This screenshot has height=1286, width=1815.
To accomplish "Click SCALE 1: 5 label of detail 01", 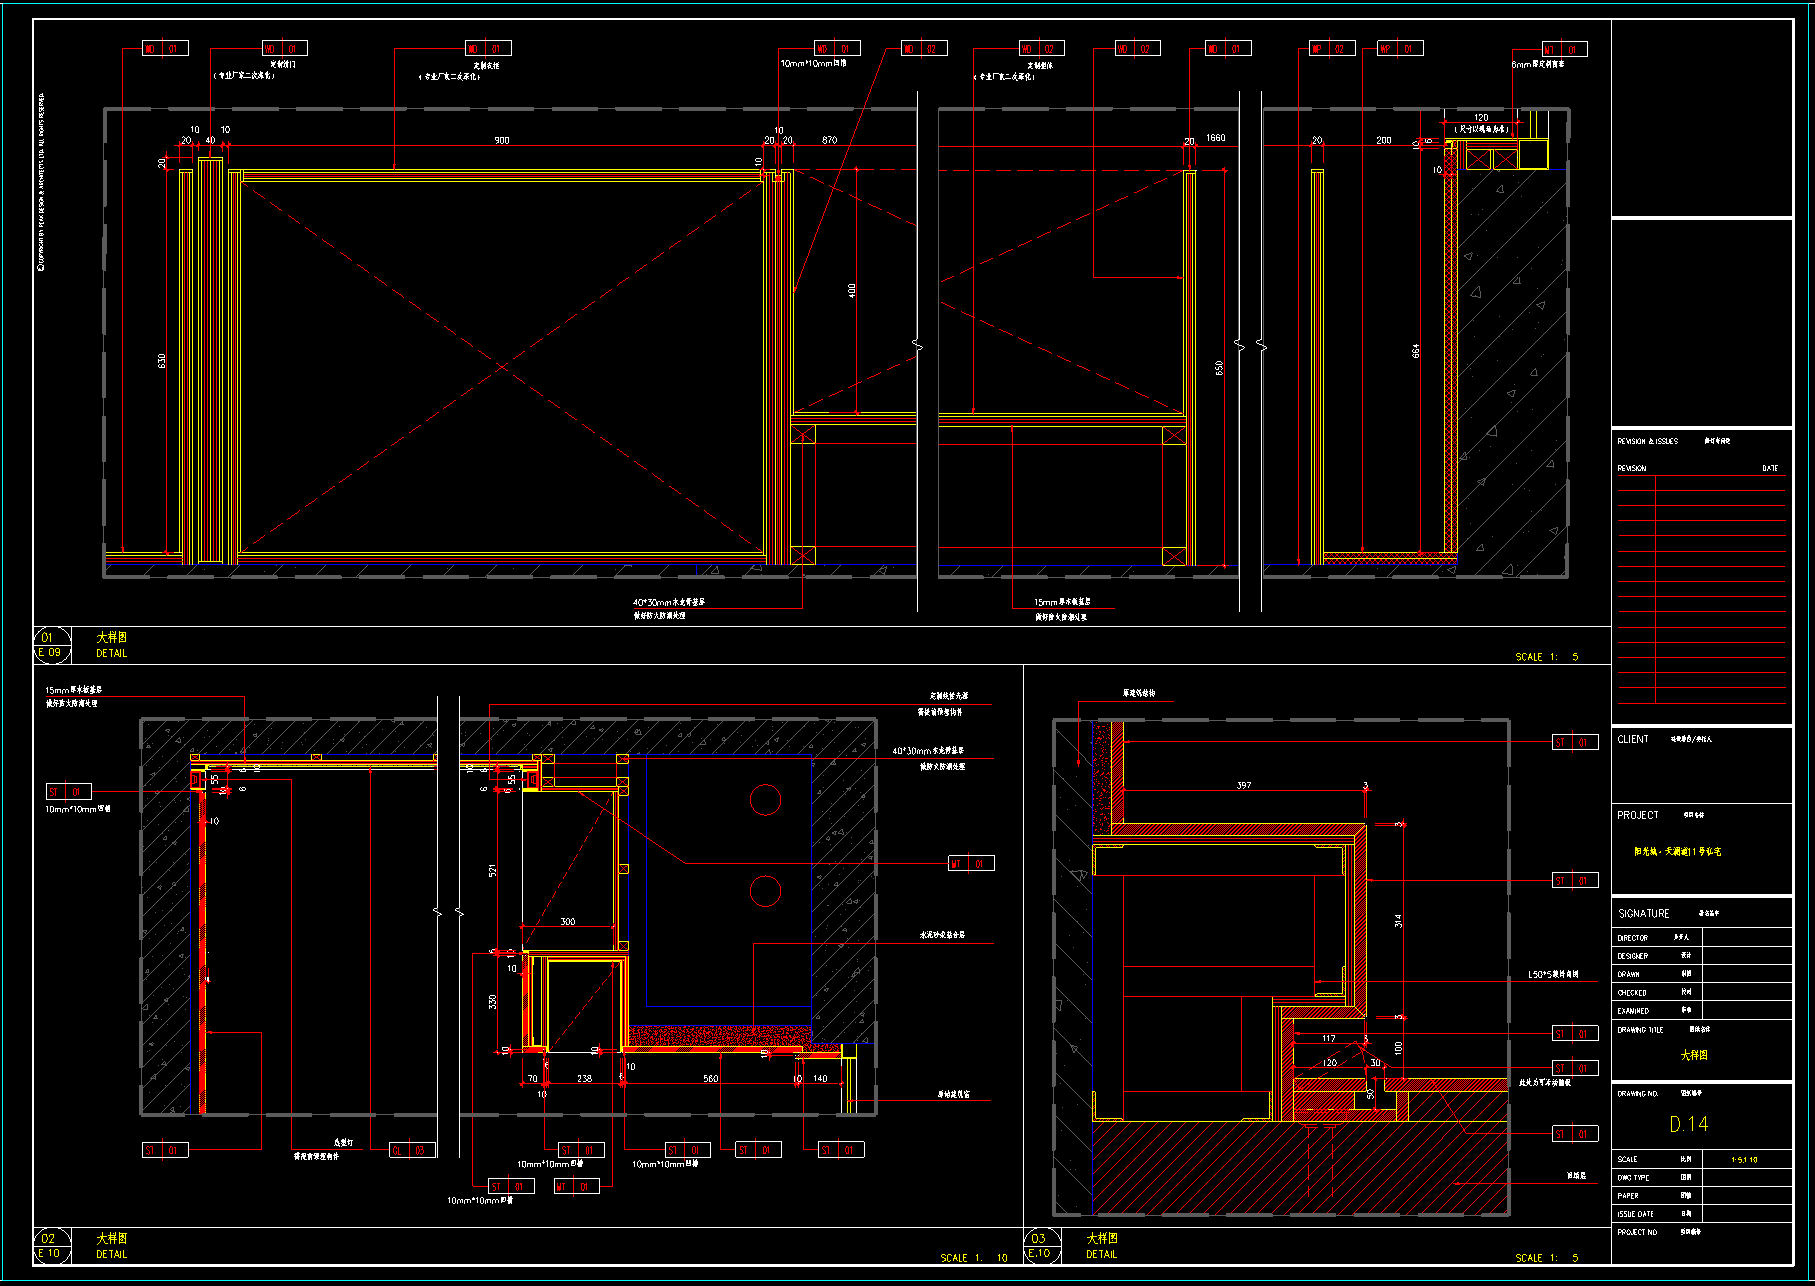I will 1547,657.
